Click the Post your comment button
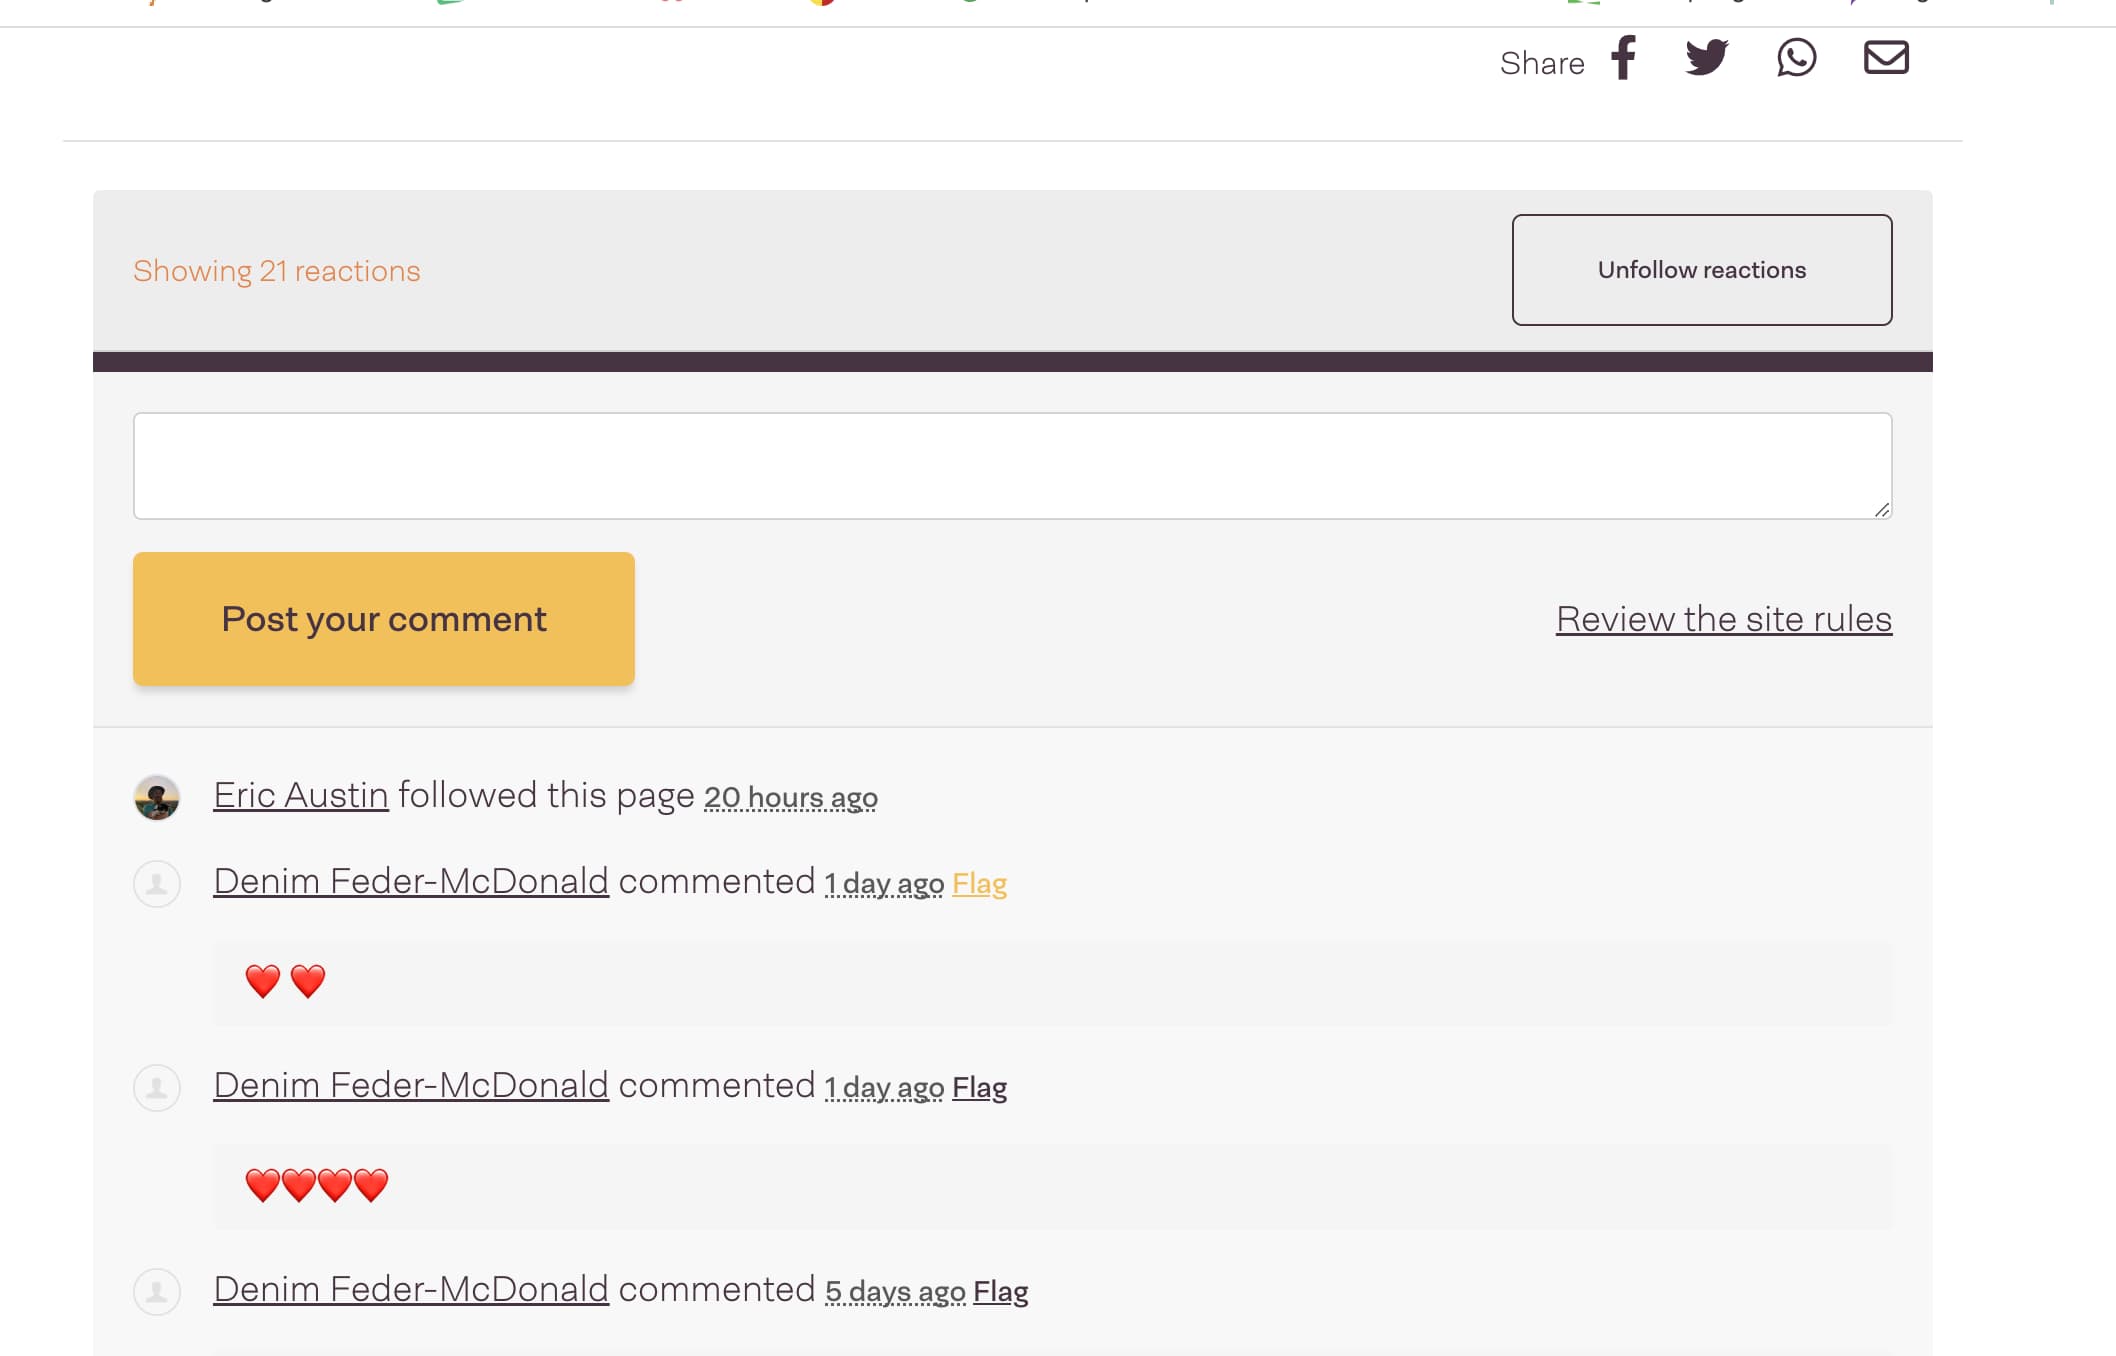The image size is (2116, 1356). pyautogui.click(x=384, y=619)
